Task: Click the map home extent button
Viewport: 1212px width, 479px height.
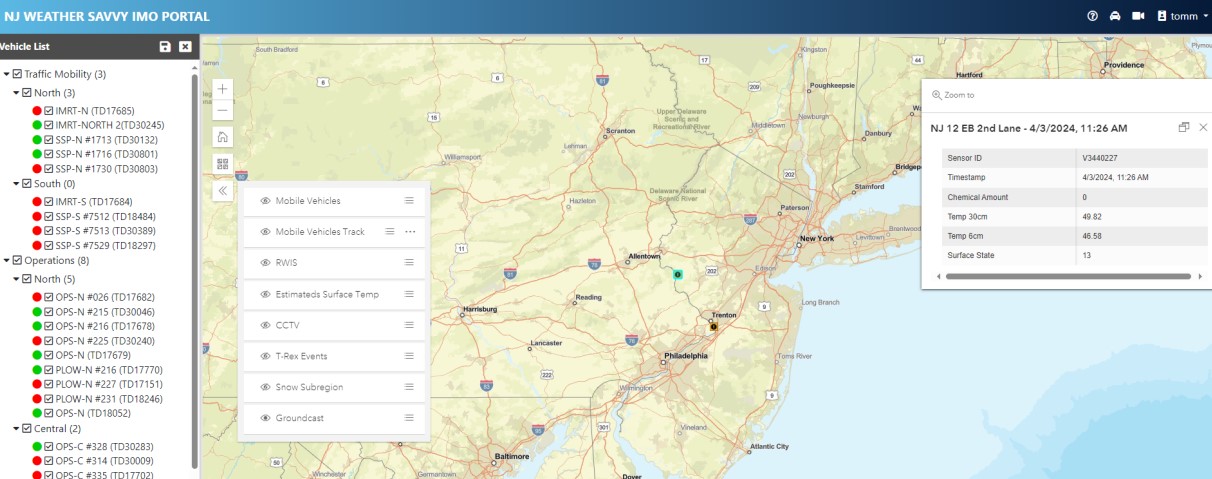Action: (222, 137)
